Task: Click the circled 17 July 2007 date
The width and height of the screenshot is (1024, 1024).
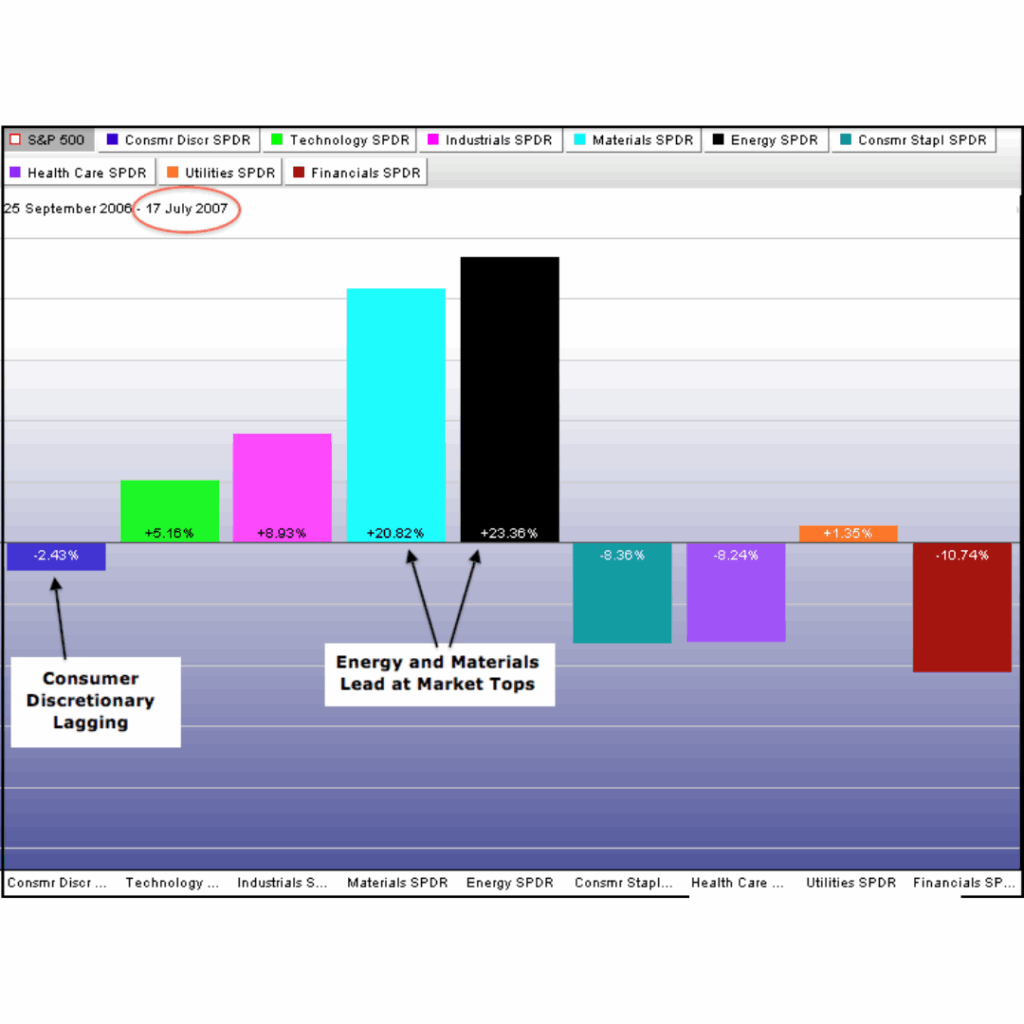Action: click(x=187, y=209)
